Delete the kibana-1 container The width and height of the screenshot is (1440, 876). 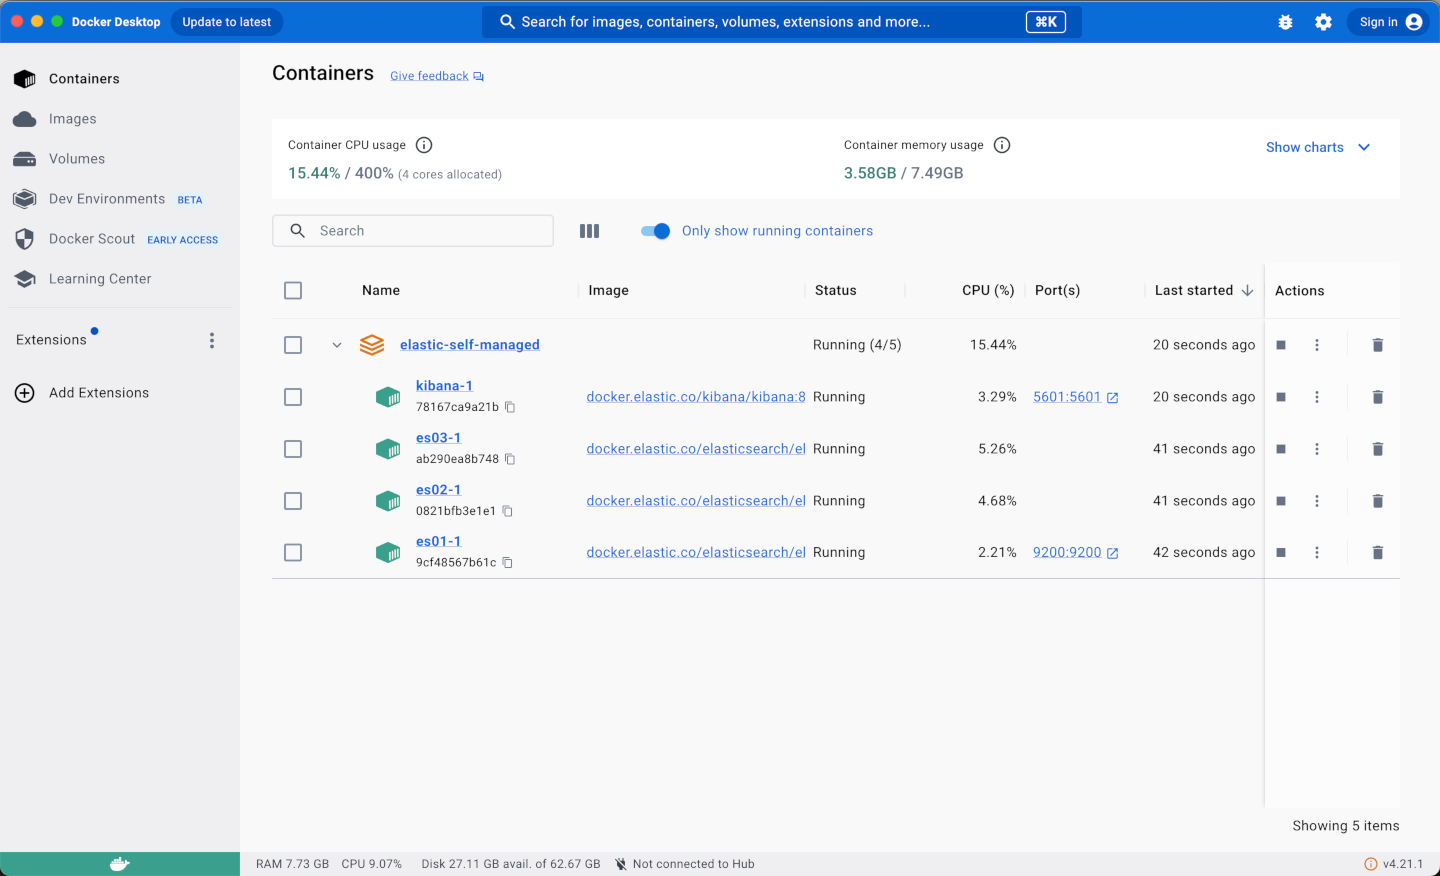(x=1377, y=397)
